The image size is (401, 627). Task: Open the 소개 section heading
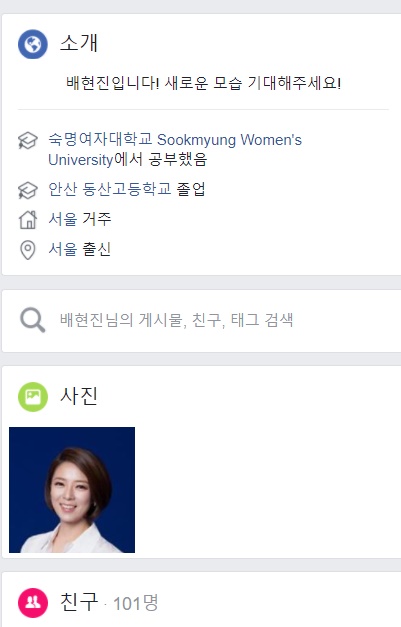tap(79, 43)
